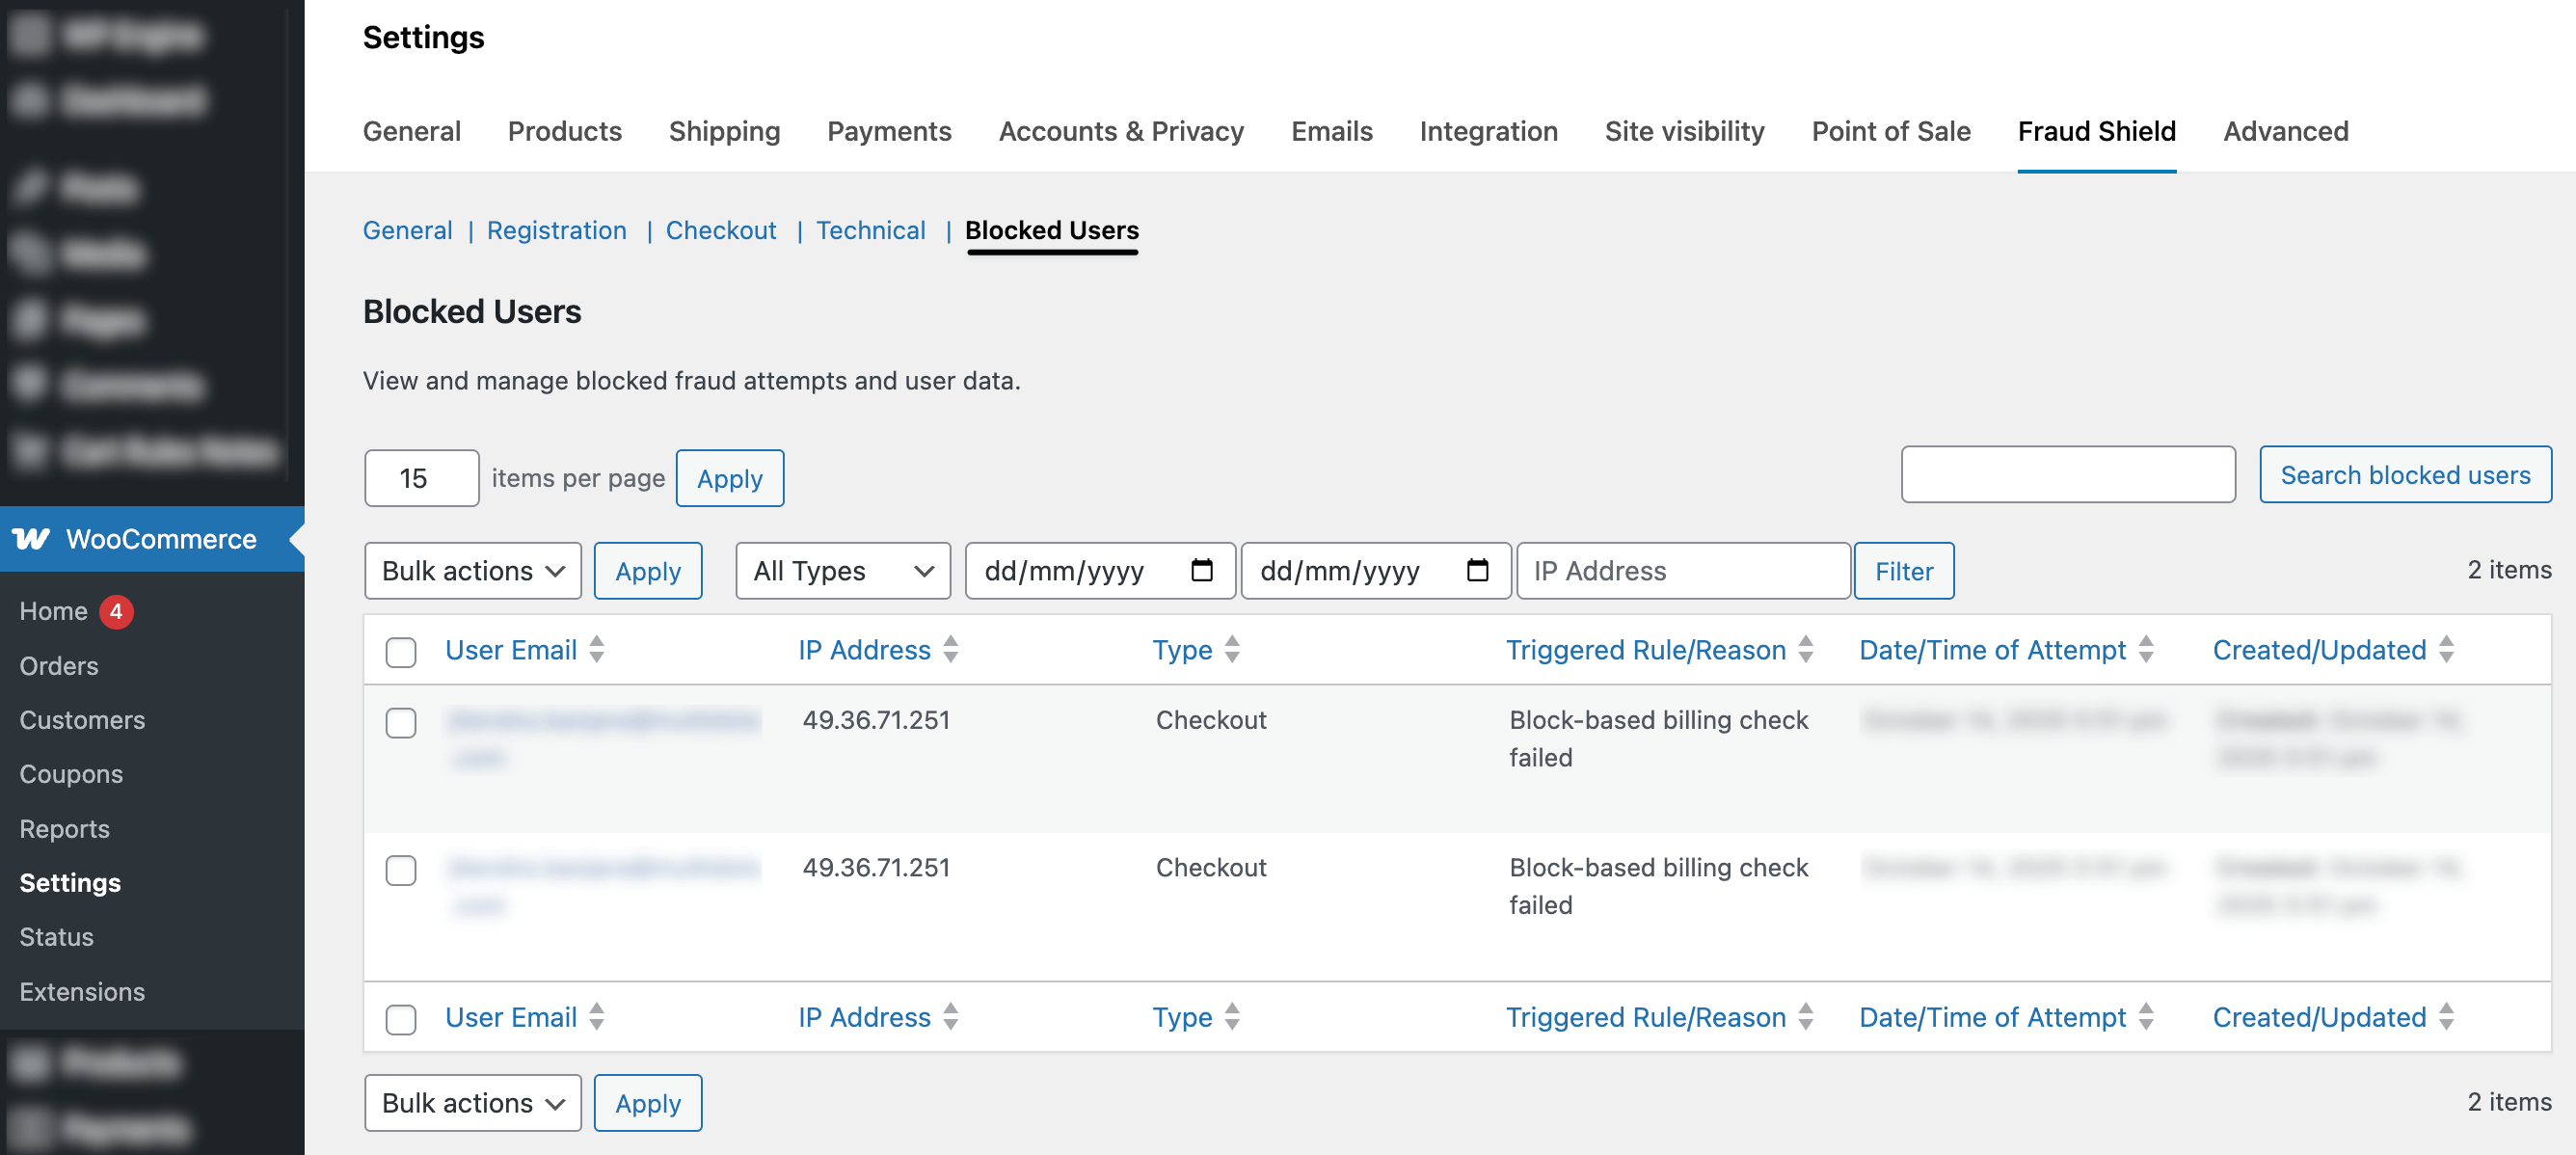Open calendar icon in first date field
Image resolution: width=2576 pixels, height=1155 pixels.
point(1202,570)
